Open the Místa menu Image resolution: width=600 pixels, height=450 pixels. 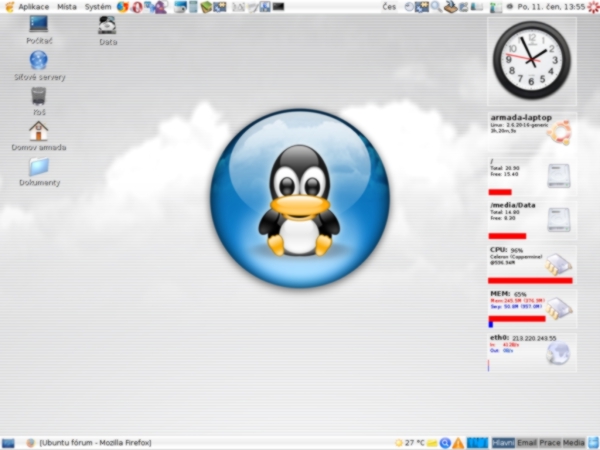coord(67,7)
